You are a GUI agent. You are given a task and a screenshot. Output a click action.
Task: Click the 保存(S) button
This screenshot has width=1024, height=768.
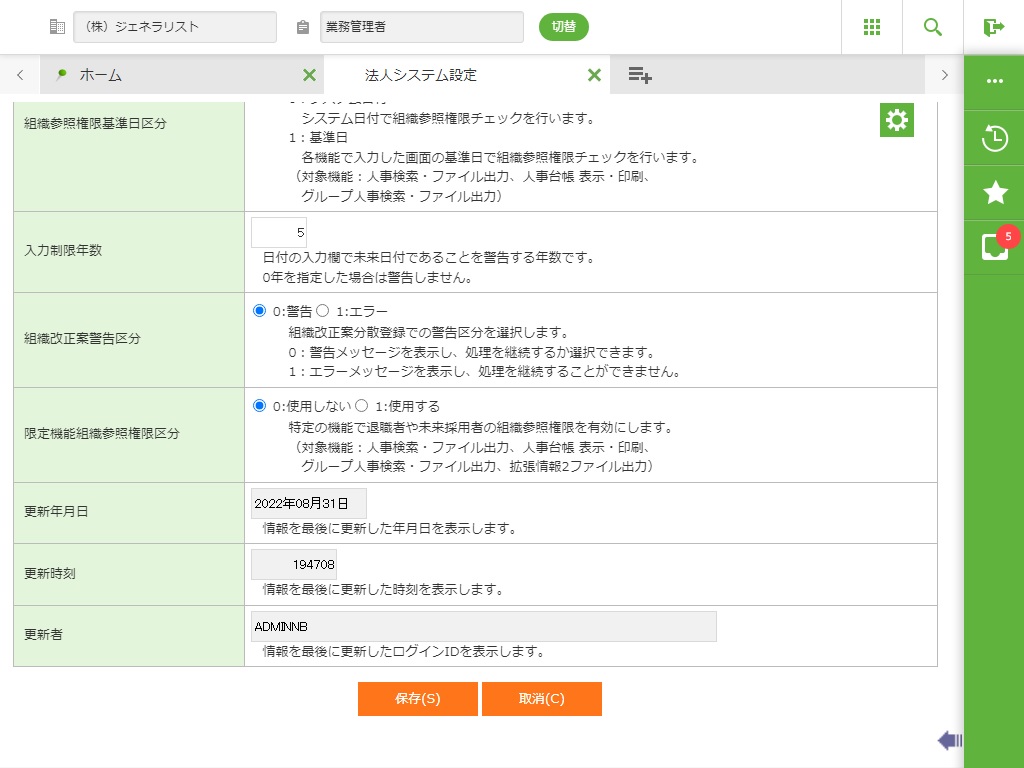tap(417, 699)
